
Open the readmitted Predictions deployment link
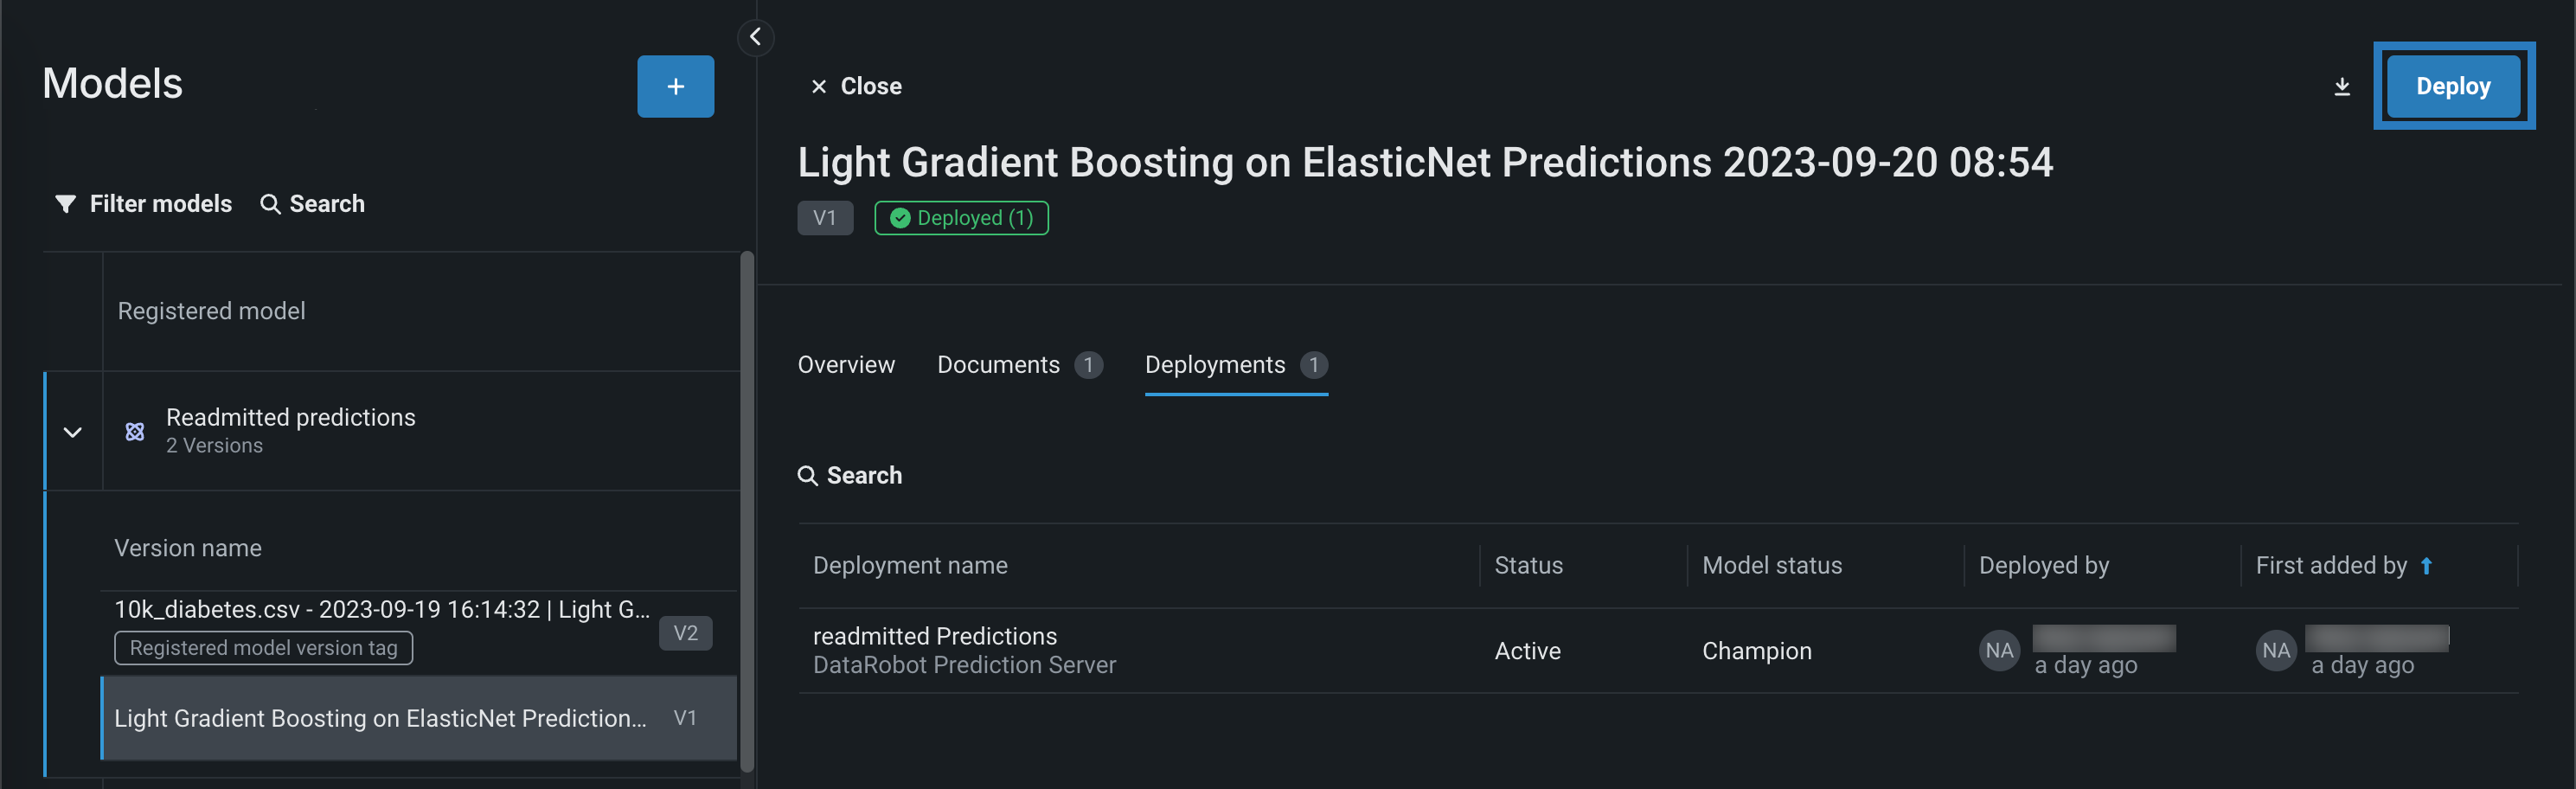[934, 636]
